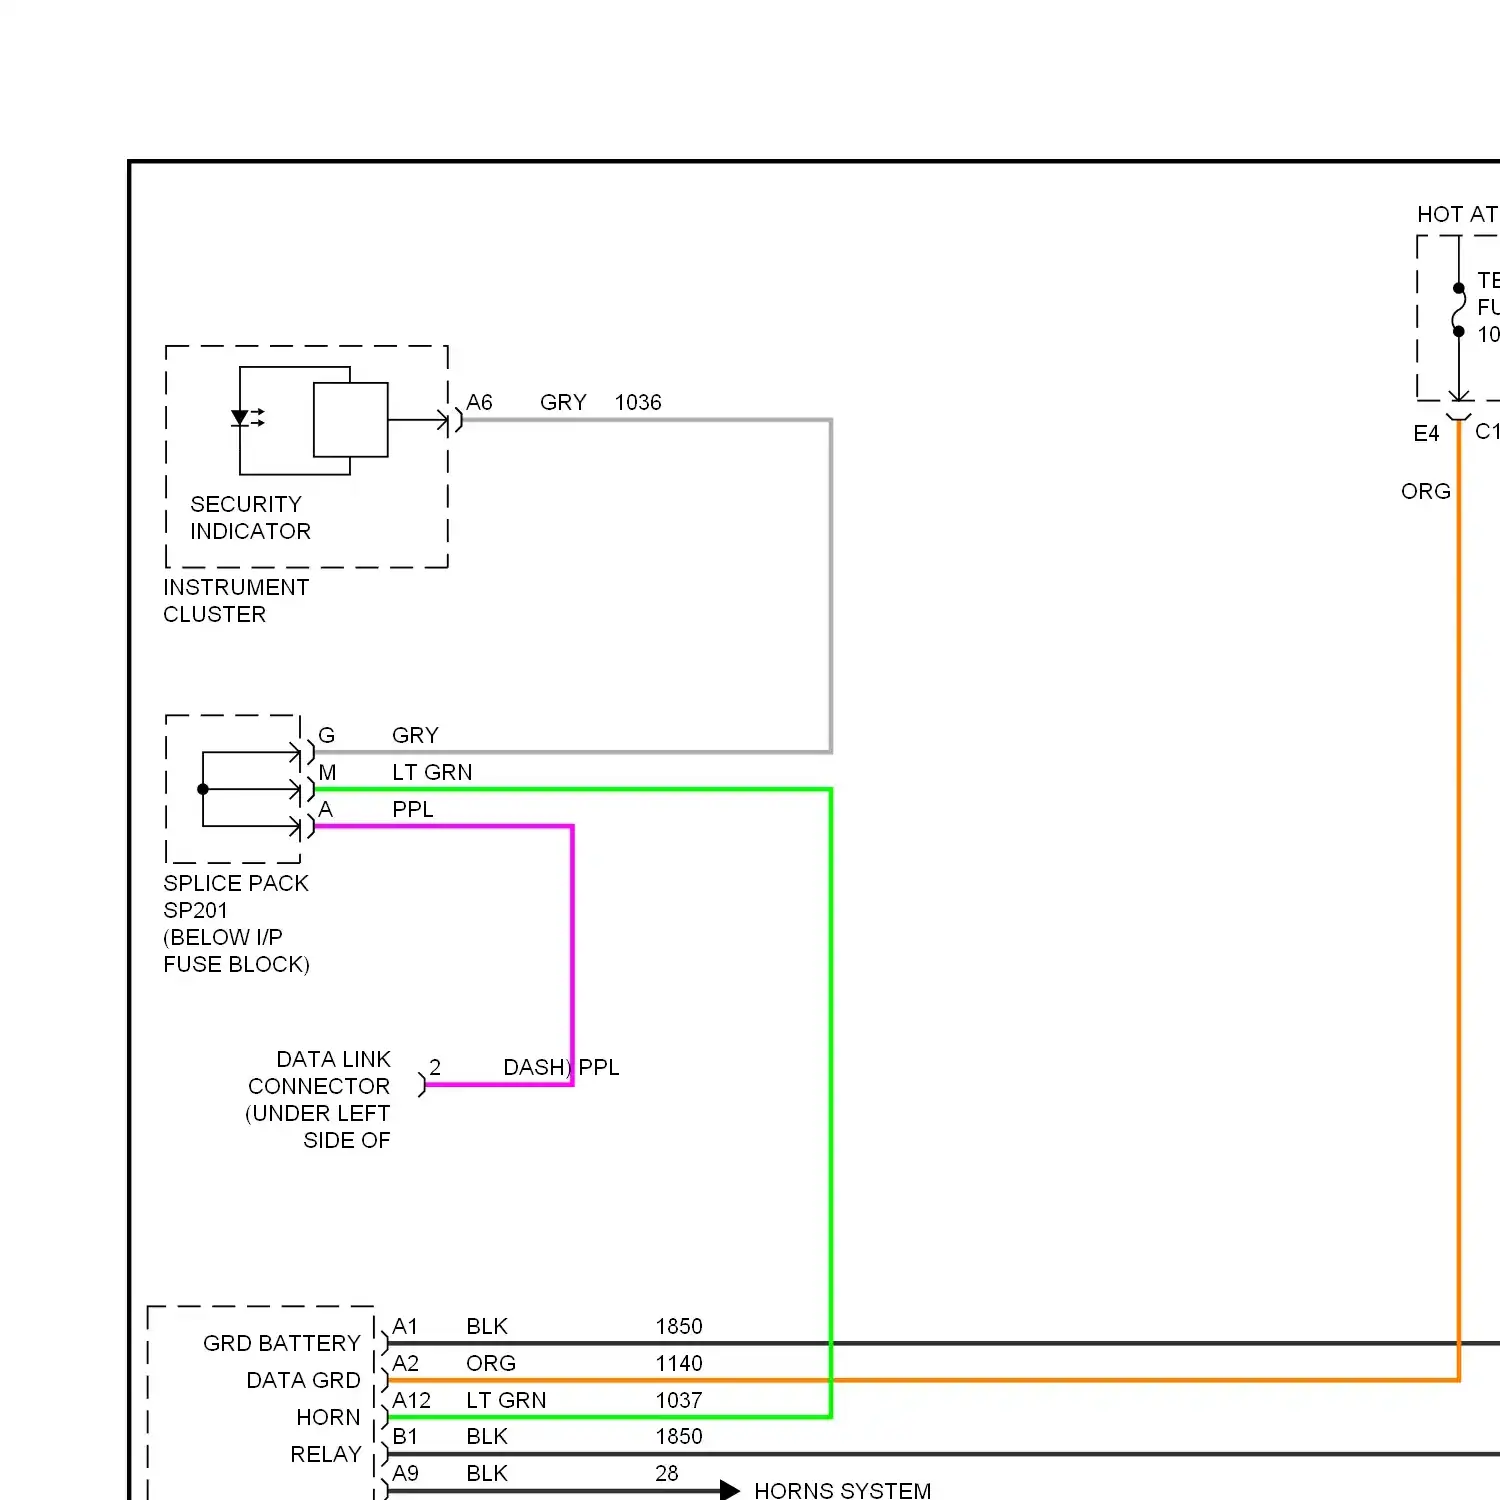Click the A12 LT GRN pin label
1500x1500 pixels.
point(469,1400)
